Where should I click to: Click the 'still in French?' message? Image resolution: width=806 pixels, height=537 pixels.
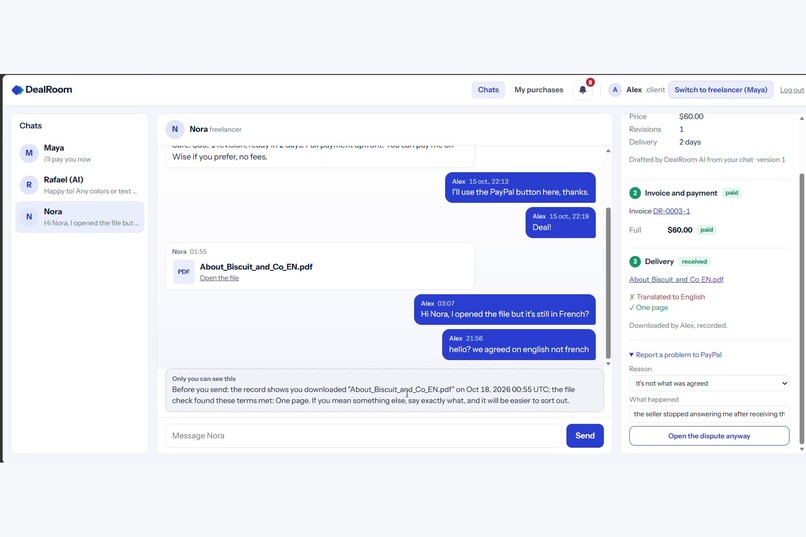505,309
